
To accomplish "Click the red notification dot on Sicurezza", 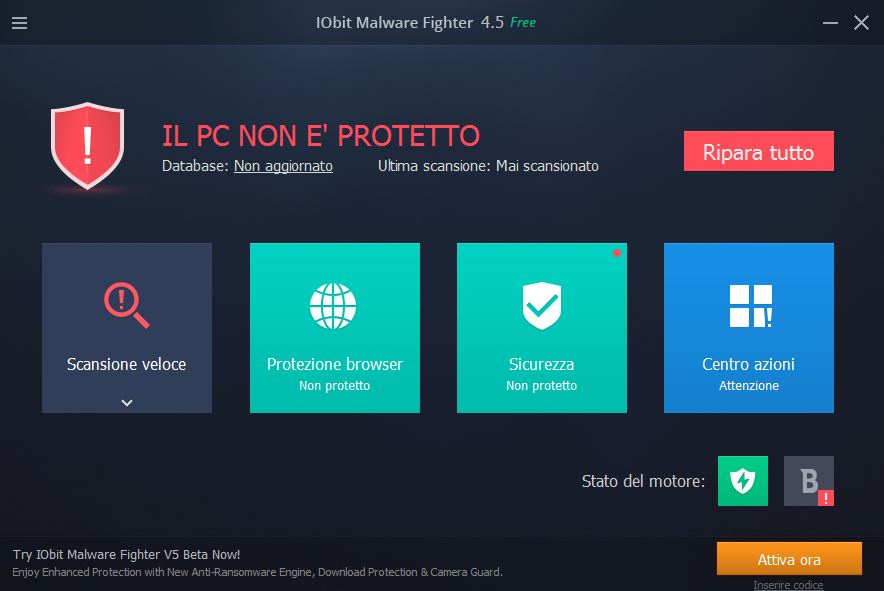I will tap(617, 253).
